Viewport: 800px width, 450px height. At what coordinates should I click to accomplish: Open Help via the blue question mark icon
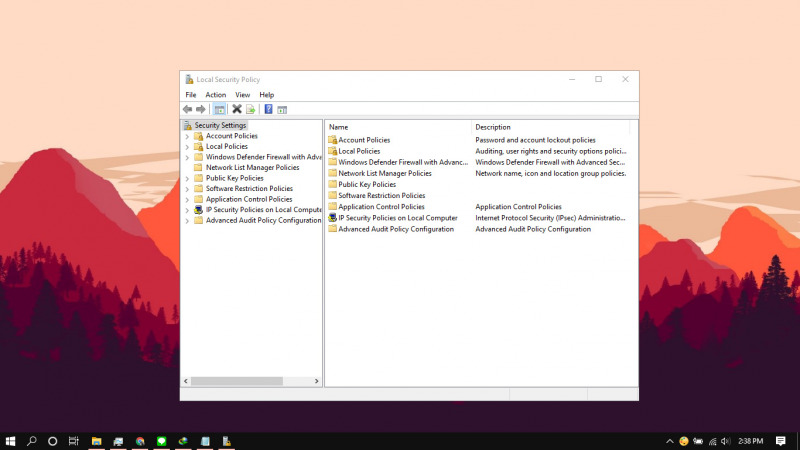pyautogui.click(x=268, y=109)
